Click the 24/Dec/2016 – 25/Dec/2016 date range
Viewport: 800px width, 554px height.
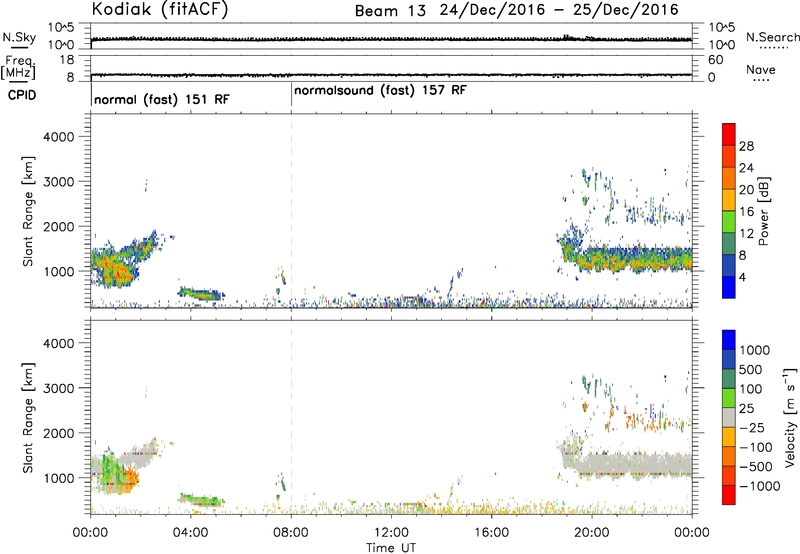559,10
